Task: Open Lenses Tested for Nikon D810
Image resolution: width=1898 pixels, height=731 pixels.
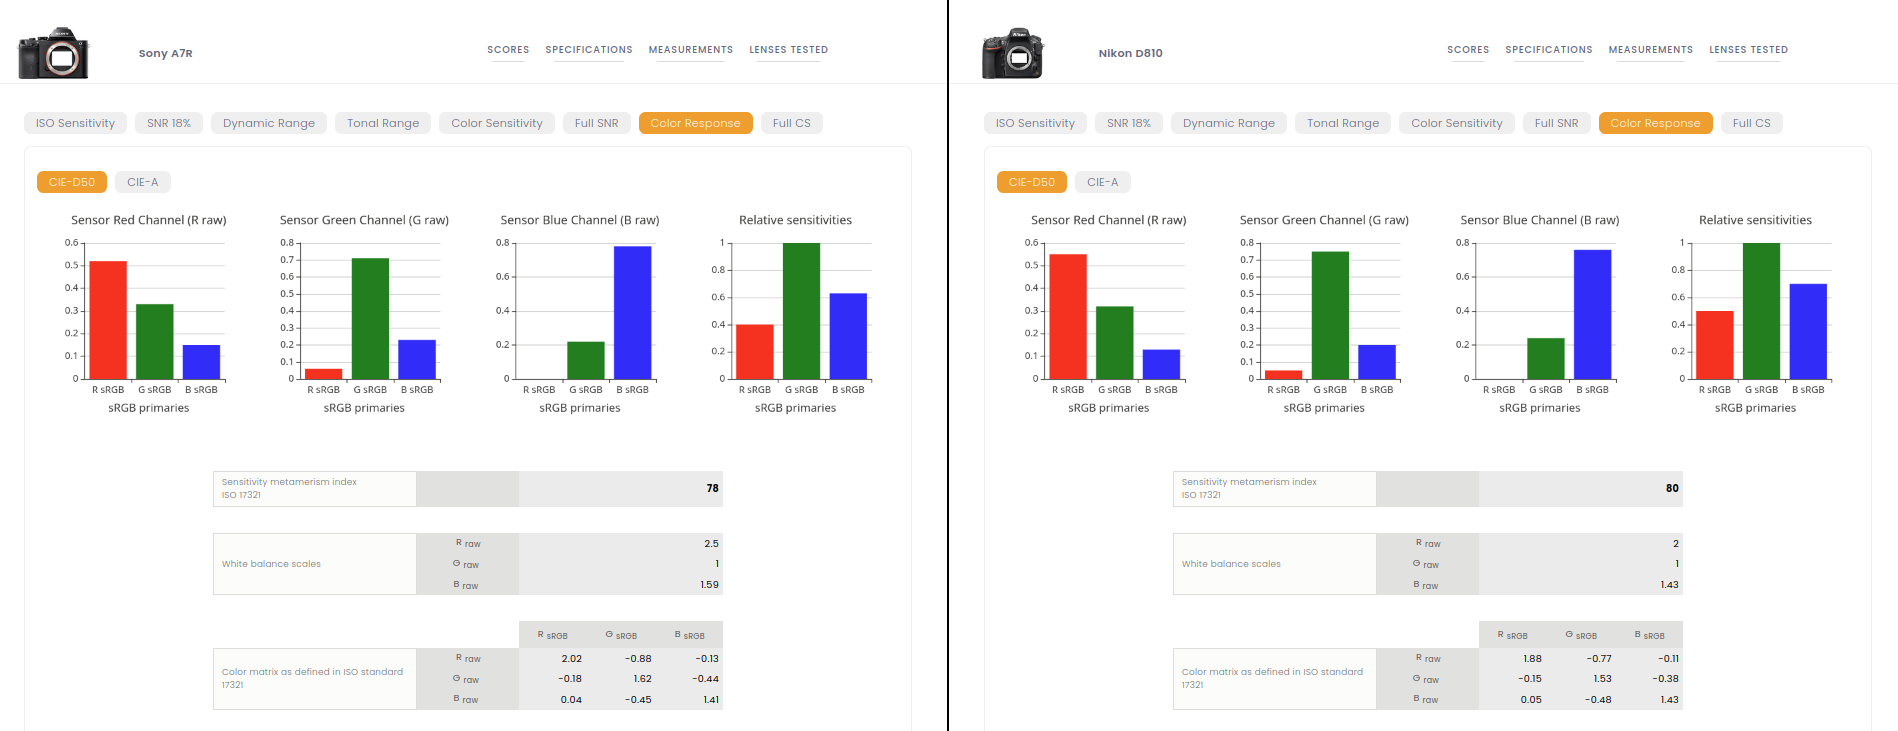Action: pos(1748,50)
